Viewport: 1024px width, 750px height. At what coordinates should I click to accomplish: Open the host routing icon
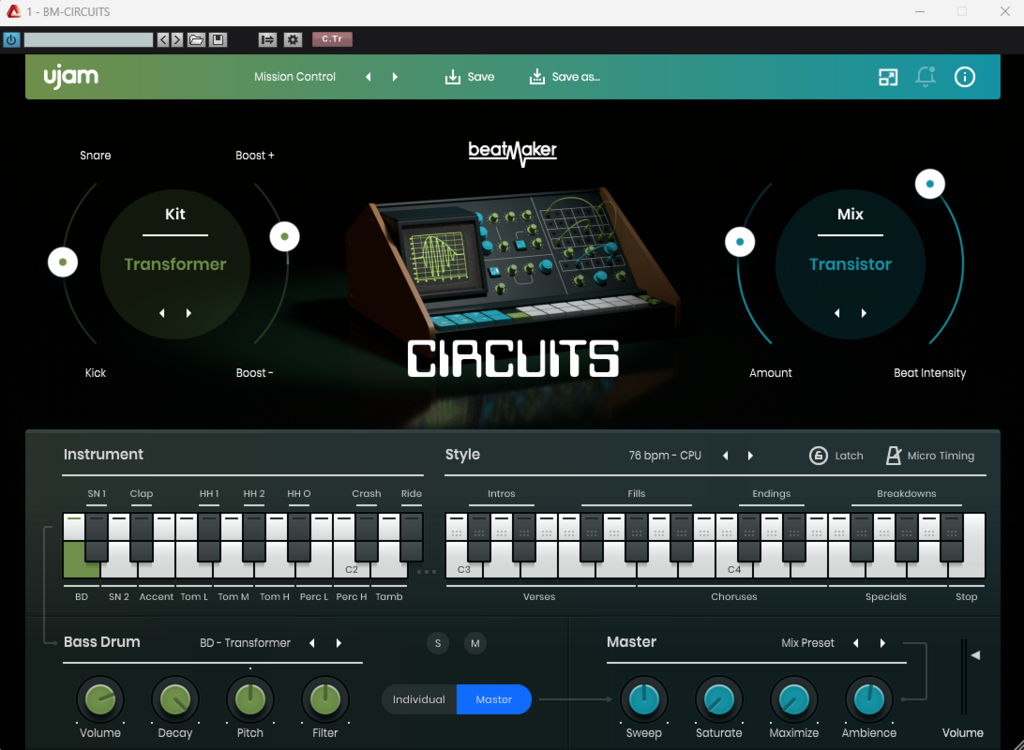pos(268,40)
